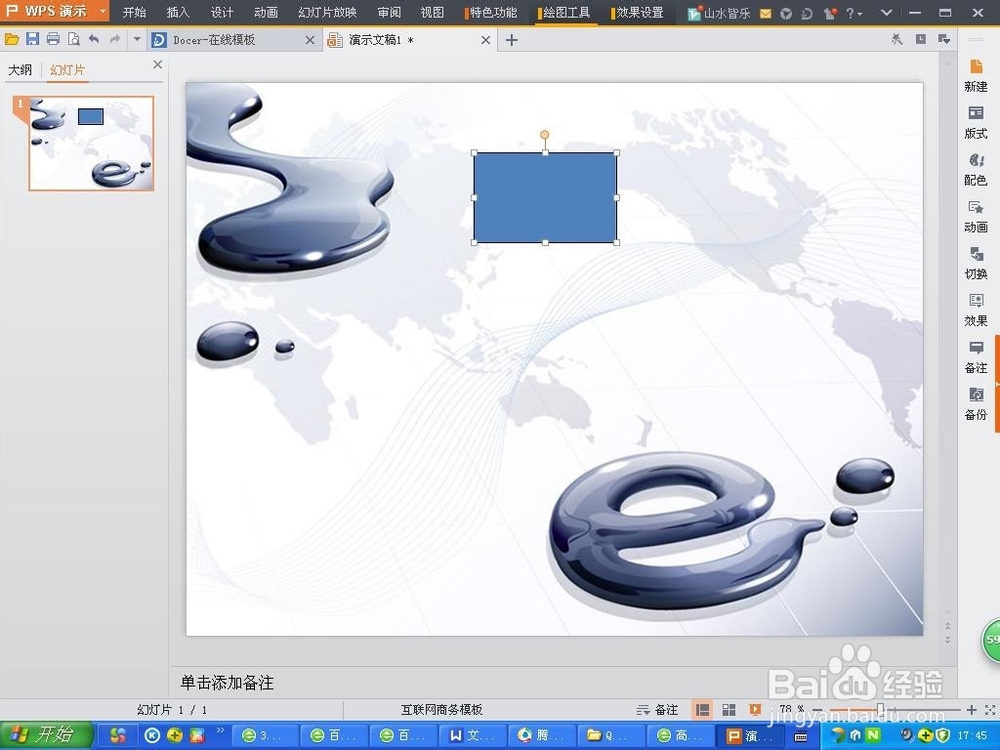The height and width of the screenshot is (750, 1000).
Task: Open the help question mark dropdown
Action: 854,13
